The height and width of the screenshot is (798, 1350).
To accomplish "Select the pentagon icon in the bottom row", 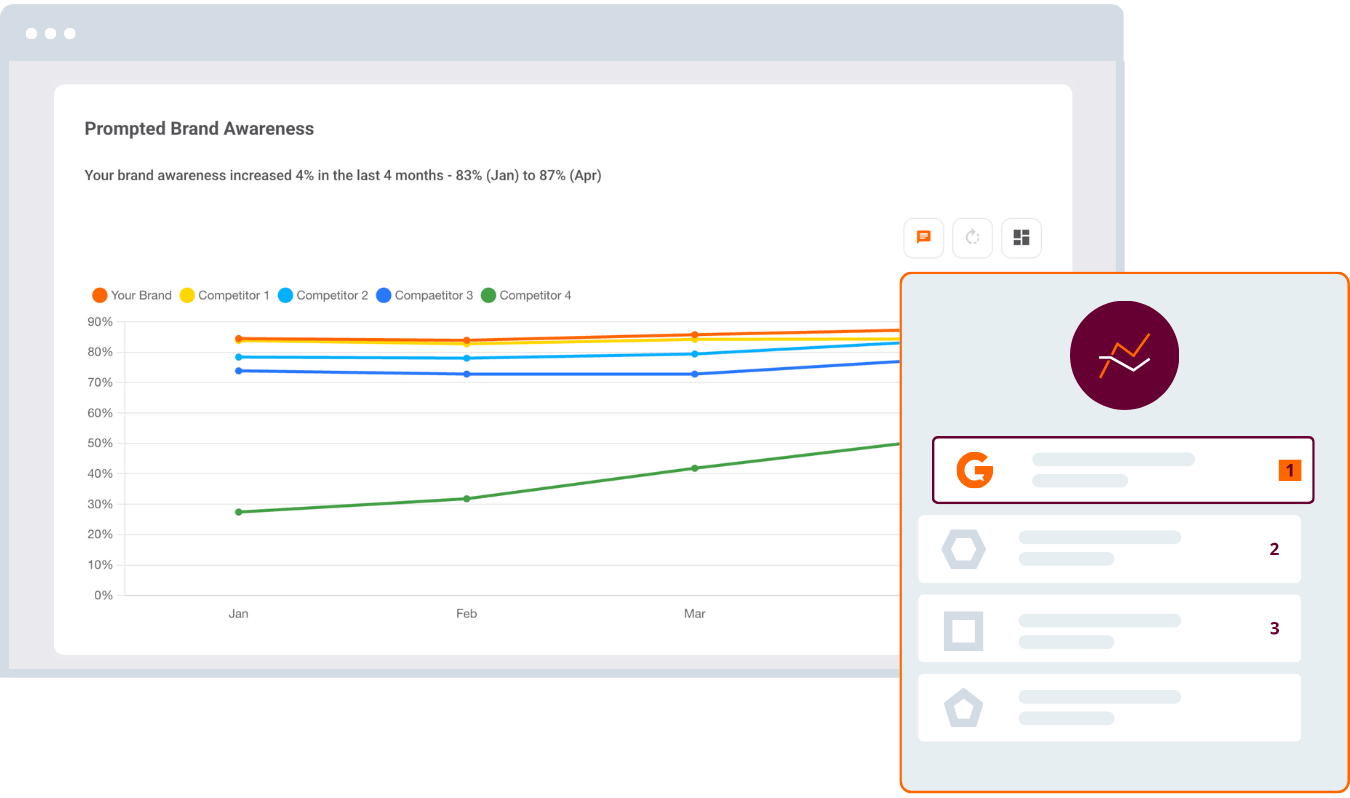I will (x=963, y=707).
